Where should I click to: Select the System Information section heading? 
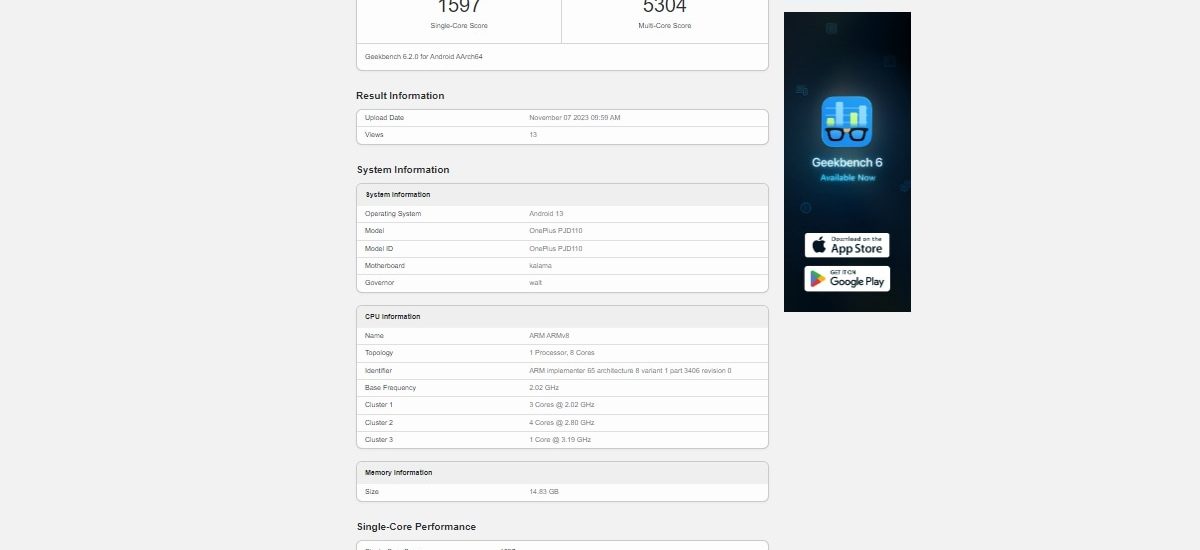tap(403, 170)
